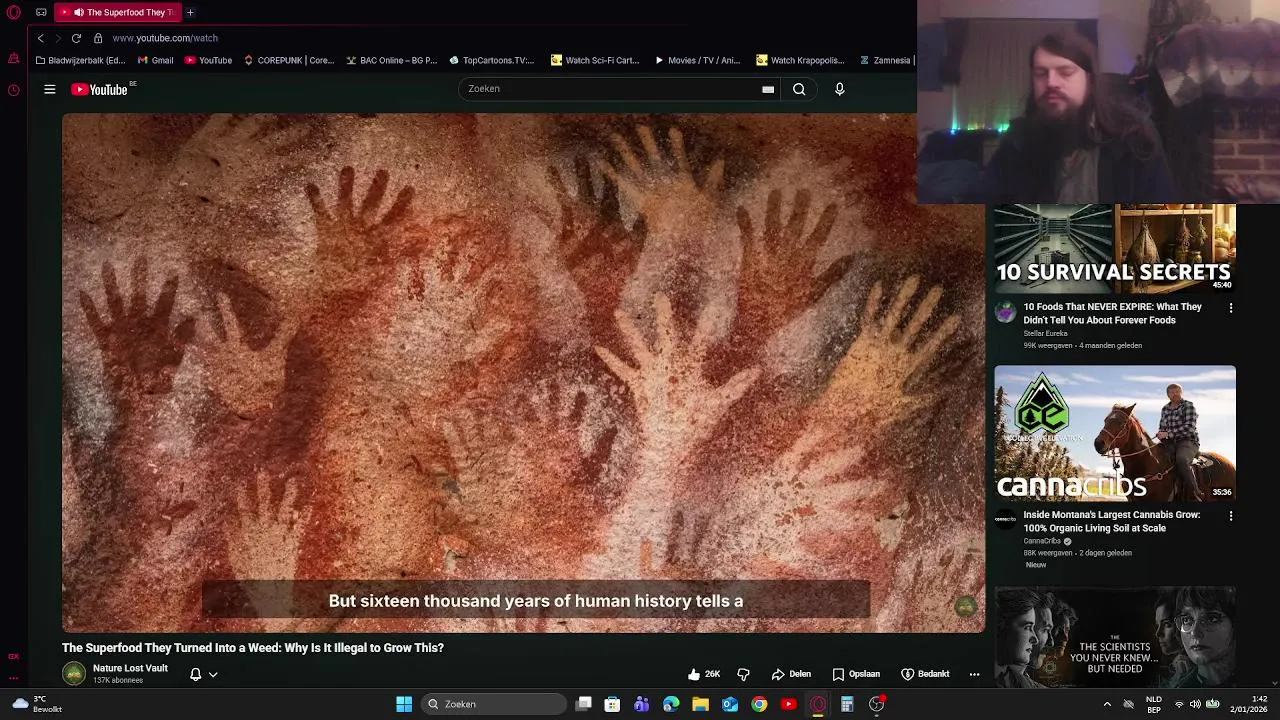Open Google Chrome from taskbar
Viewport: 1280px width, 720px height.
pyautogui.click(x=759, y=704)
